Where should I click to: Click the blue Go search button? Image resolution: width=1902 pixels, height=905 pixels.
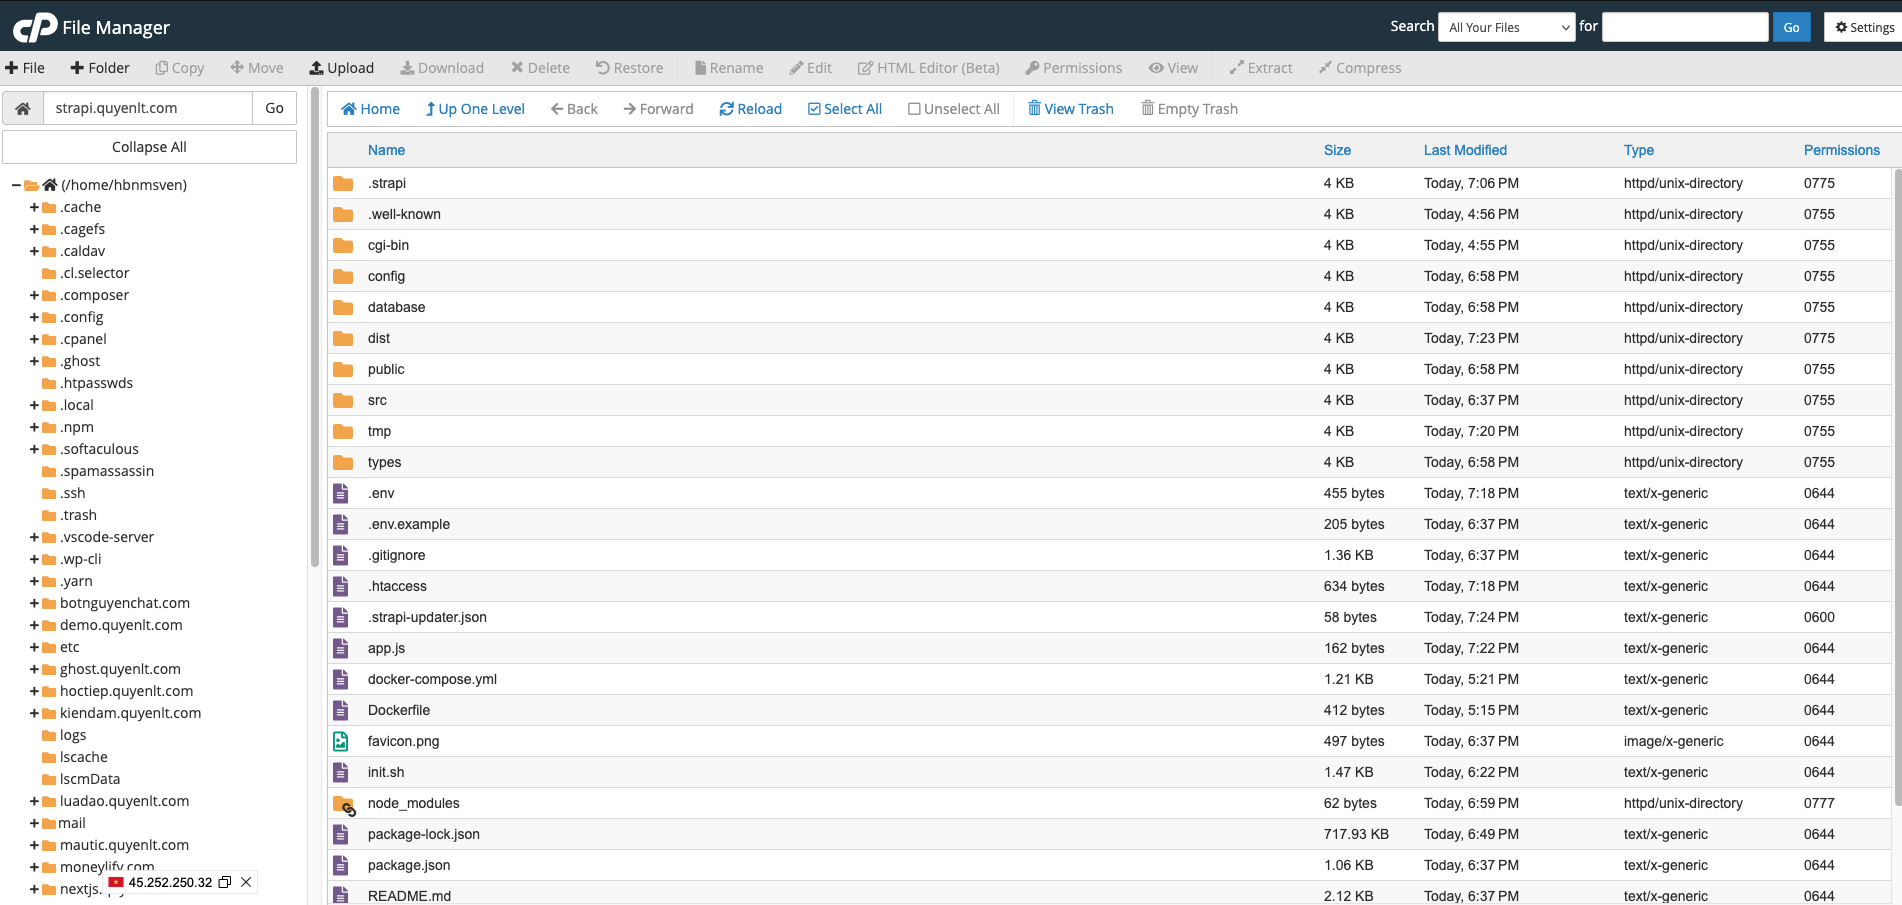(x=1791, y=27)
